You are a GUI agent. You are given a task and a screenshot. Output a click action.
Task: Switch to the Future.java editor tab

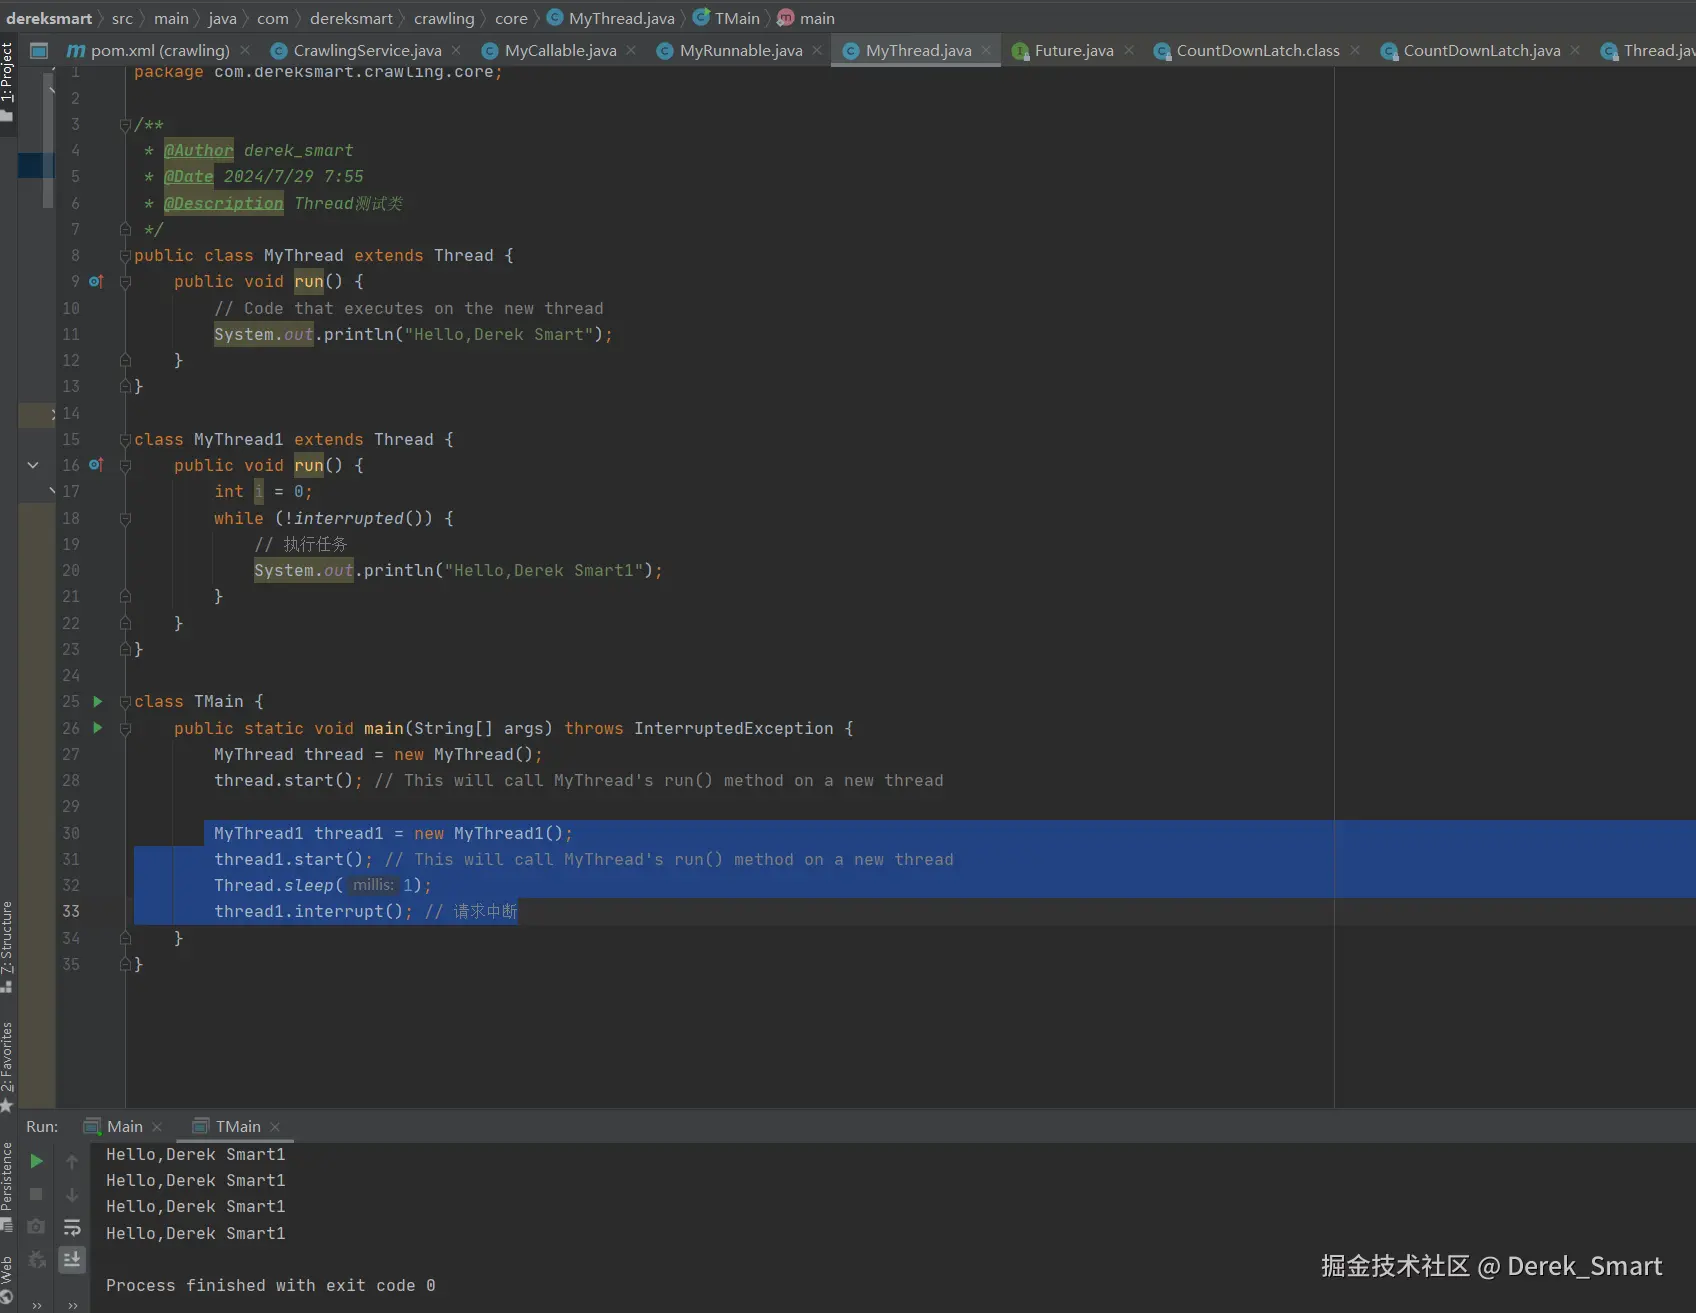coord(1073,51)
